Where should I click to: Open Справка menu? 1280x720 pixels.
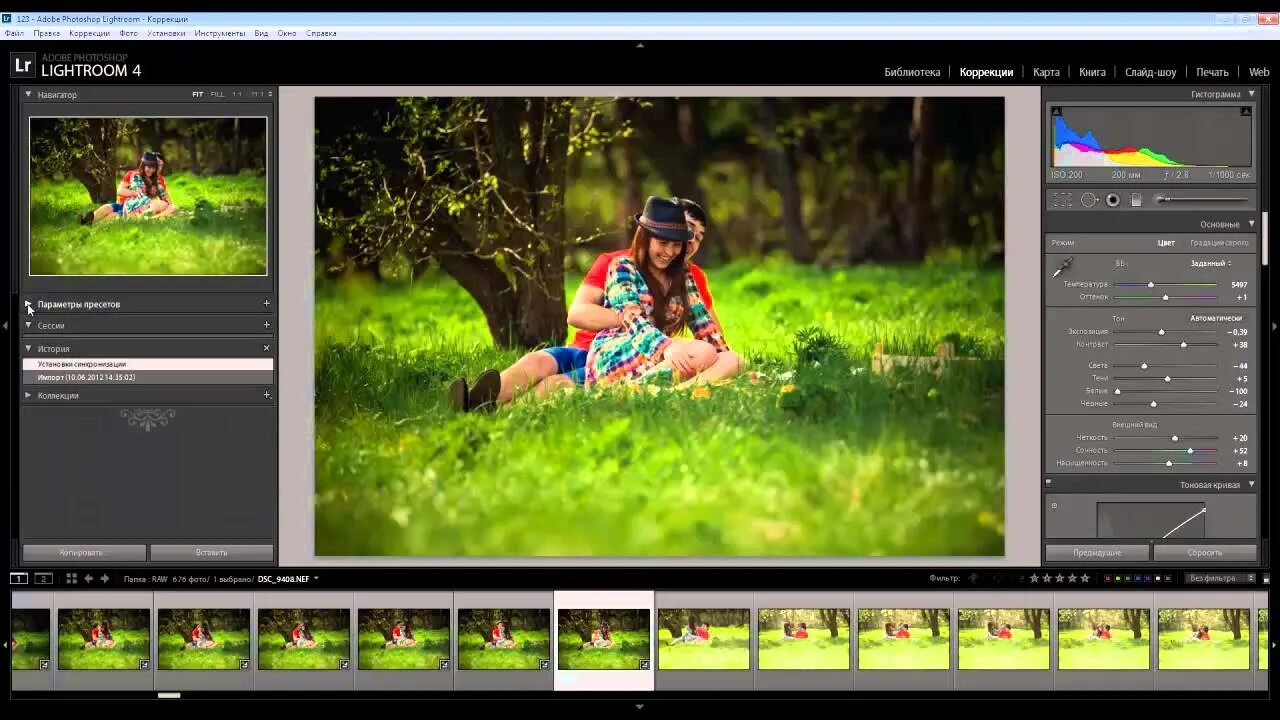(x=321, y=33)
